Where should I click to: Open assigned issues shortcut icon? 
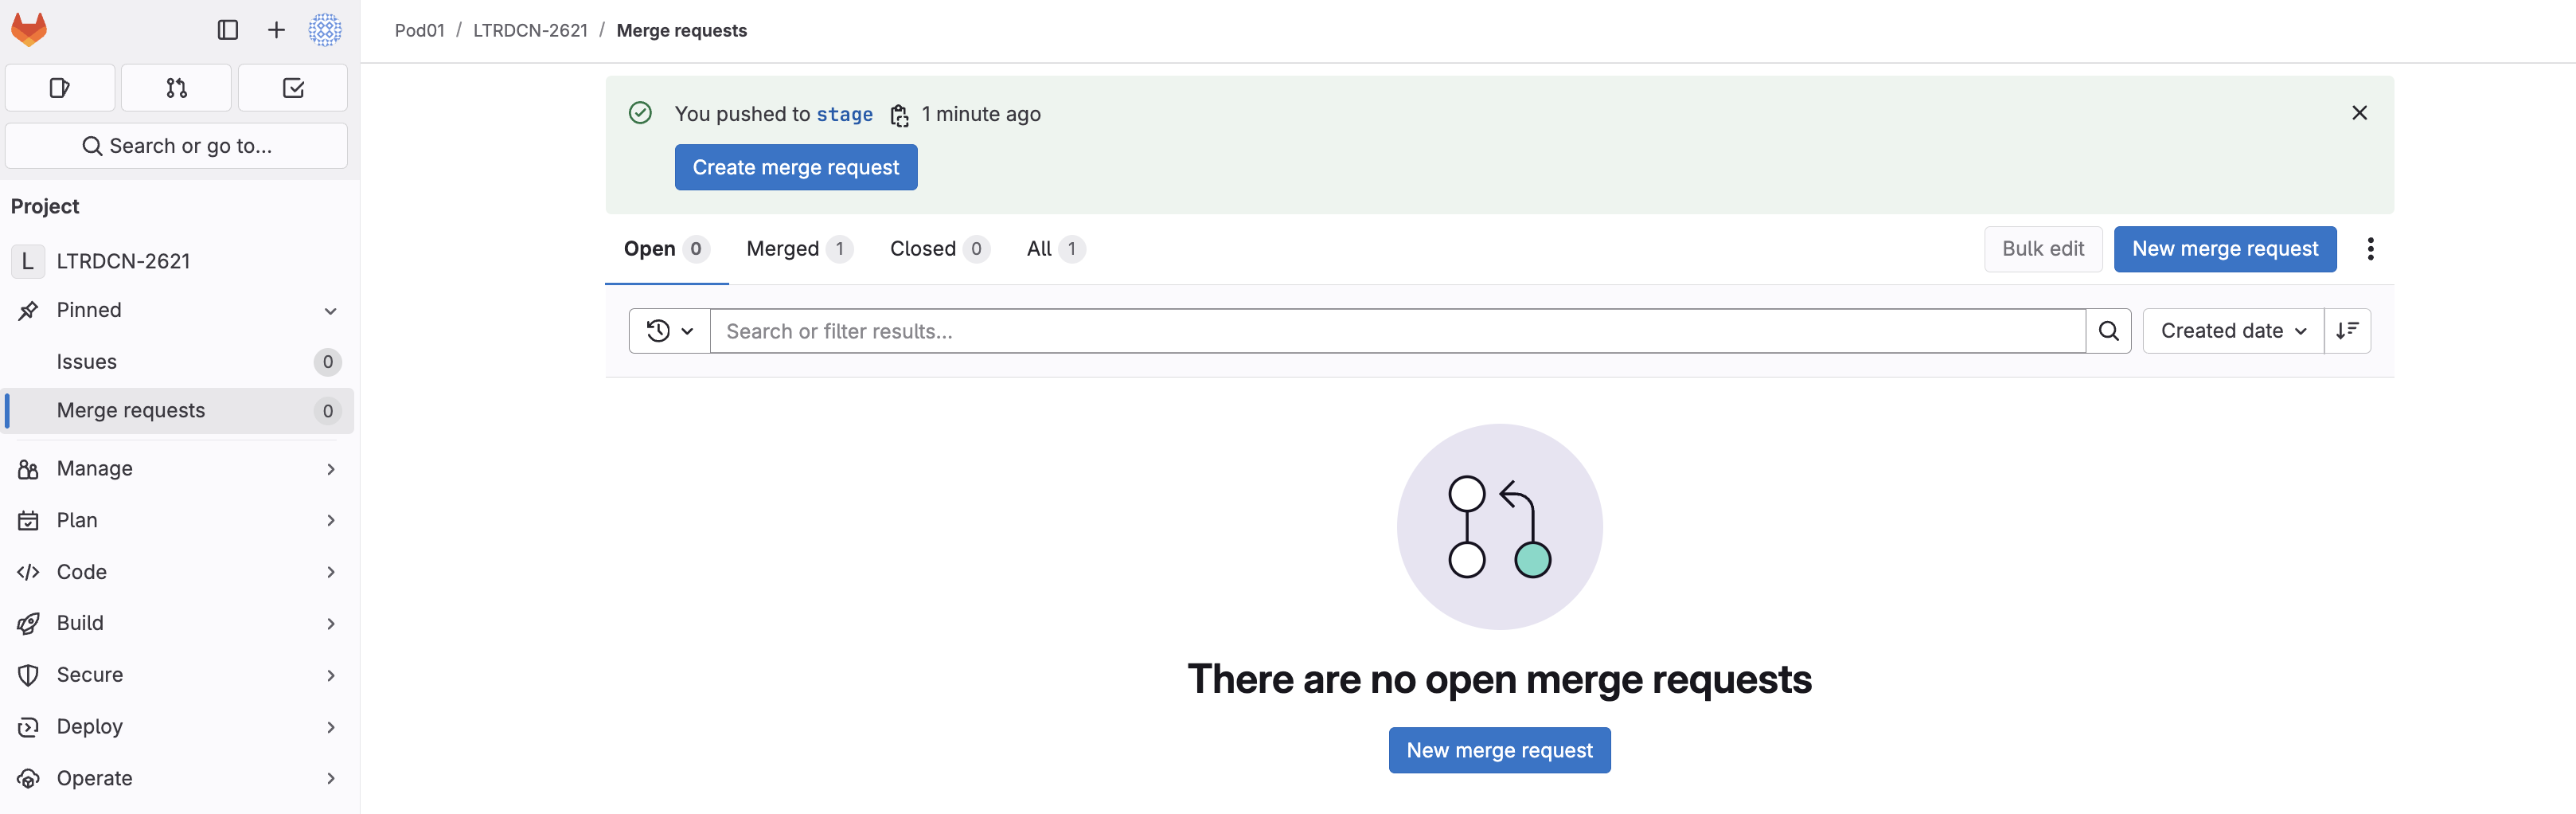[x=60, y=88]
